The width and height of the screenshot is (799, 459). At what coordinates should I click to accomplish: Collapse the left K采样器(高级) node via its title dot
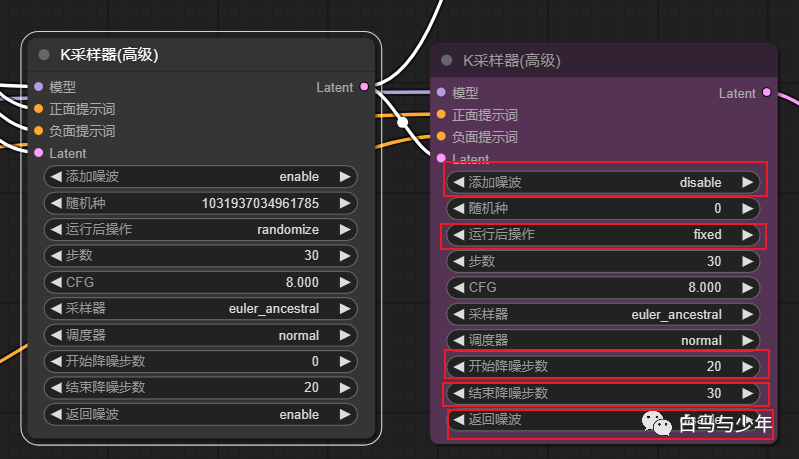[44, 55]
